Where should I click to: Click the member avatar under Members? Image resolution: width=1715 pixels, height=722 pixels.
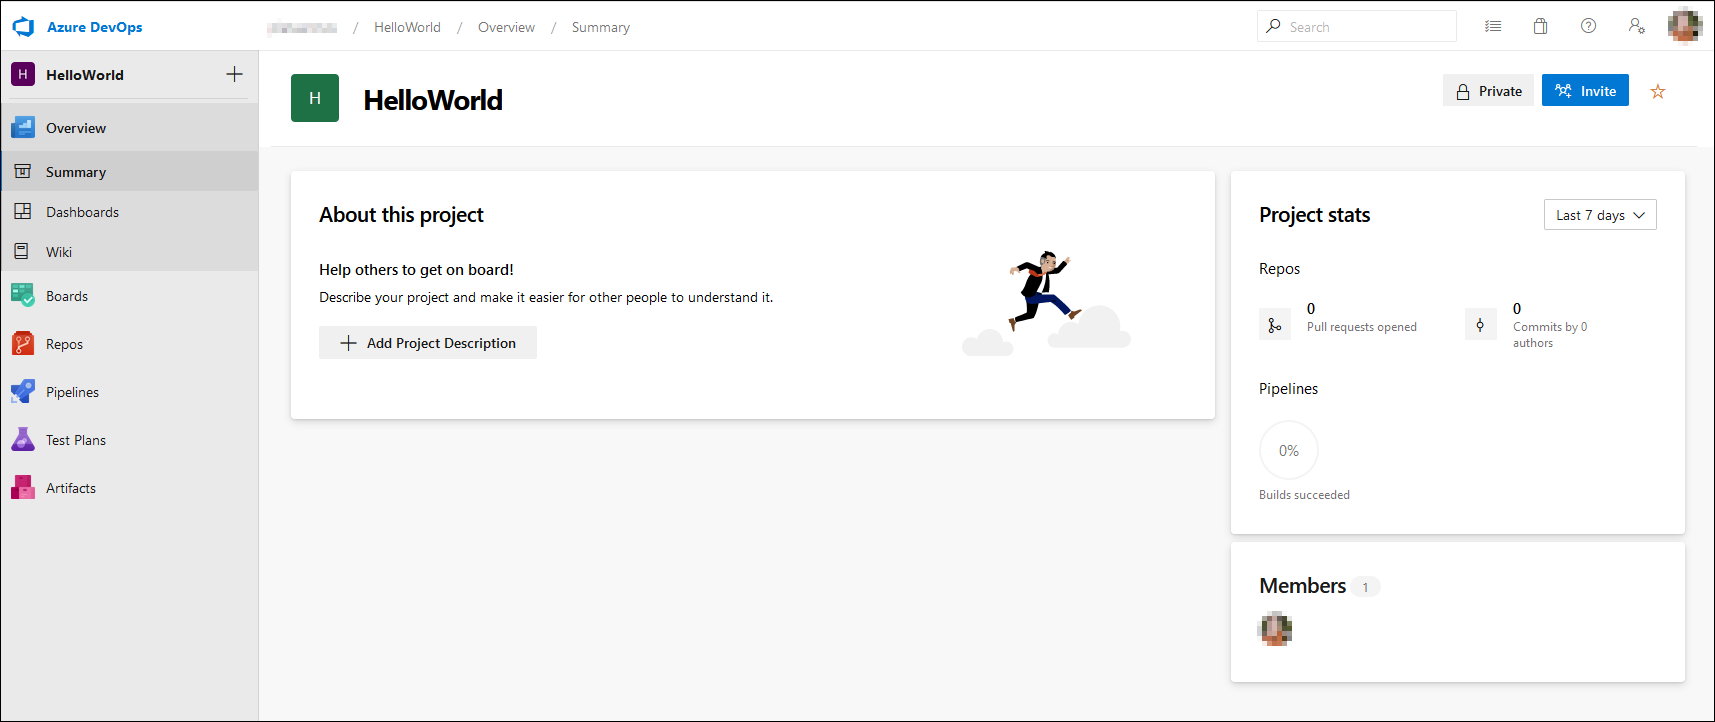tap(1275, 629)
